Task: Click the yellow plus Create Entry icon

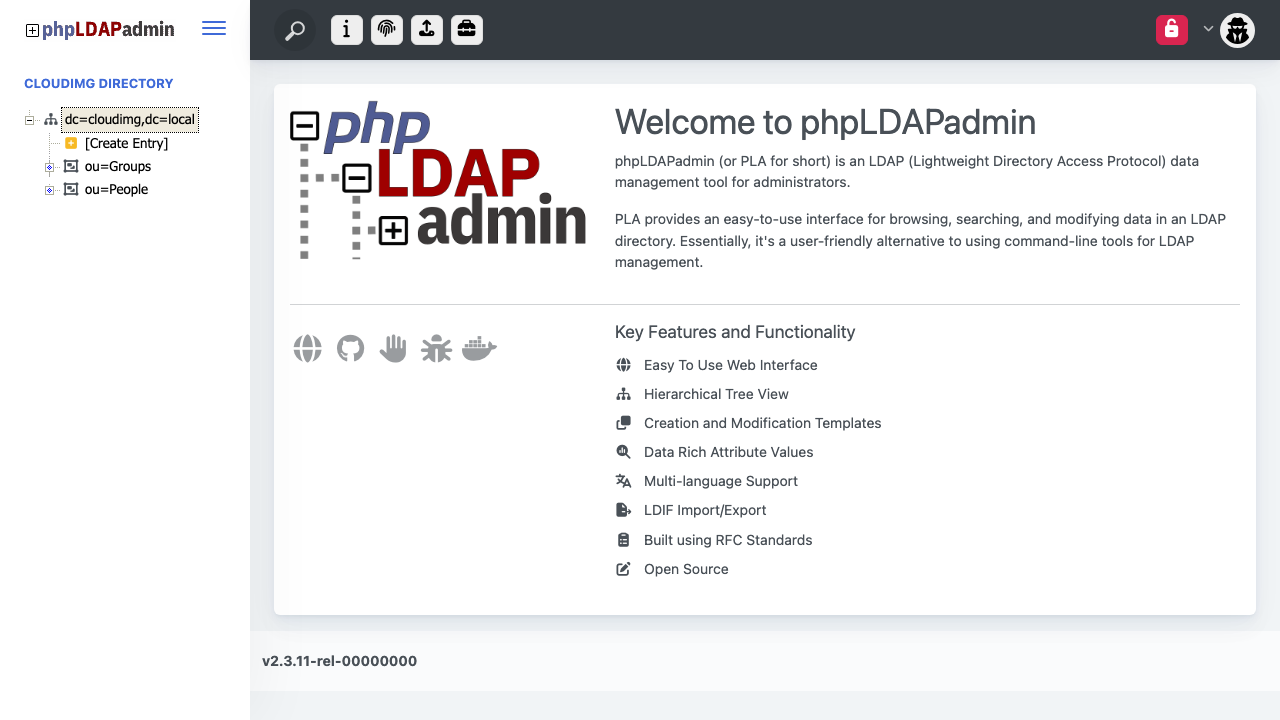Action: pos(71,143)
